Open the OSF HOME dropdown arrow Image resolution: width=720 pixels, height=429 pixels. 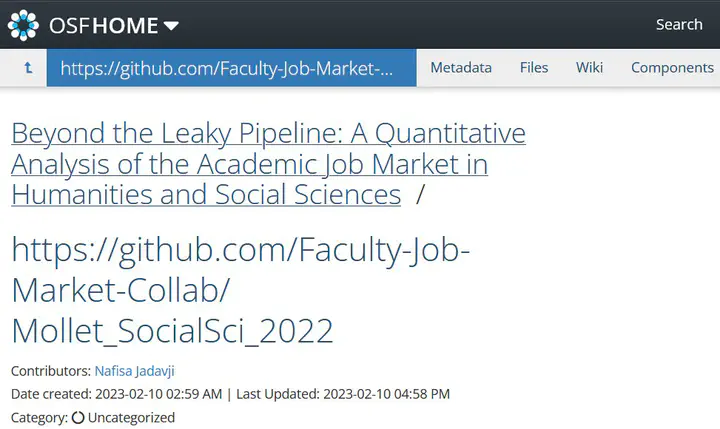171,26
